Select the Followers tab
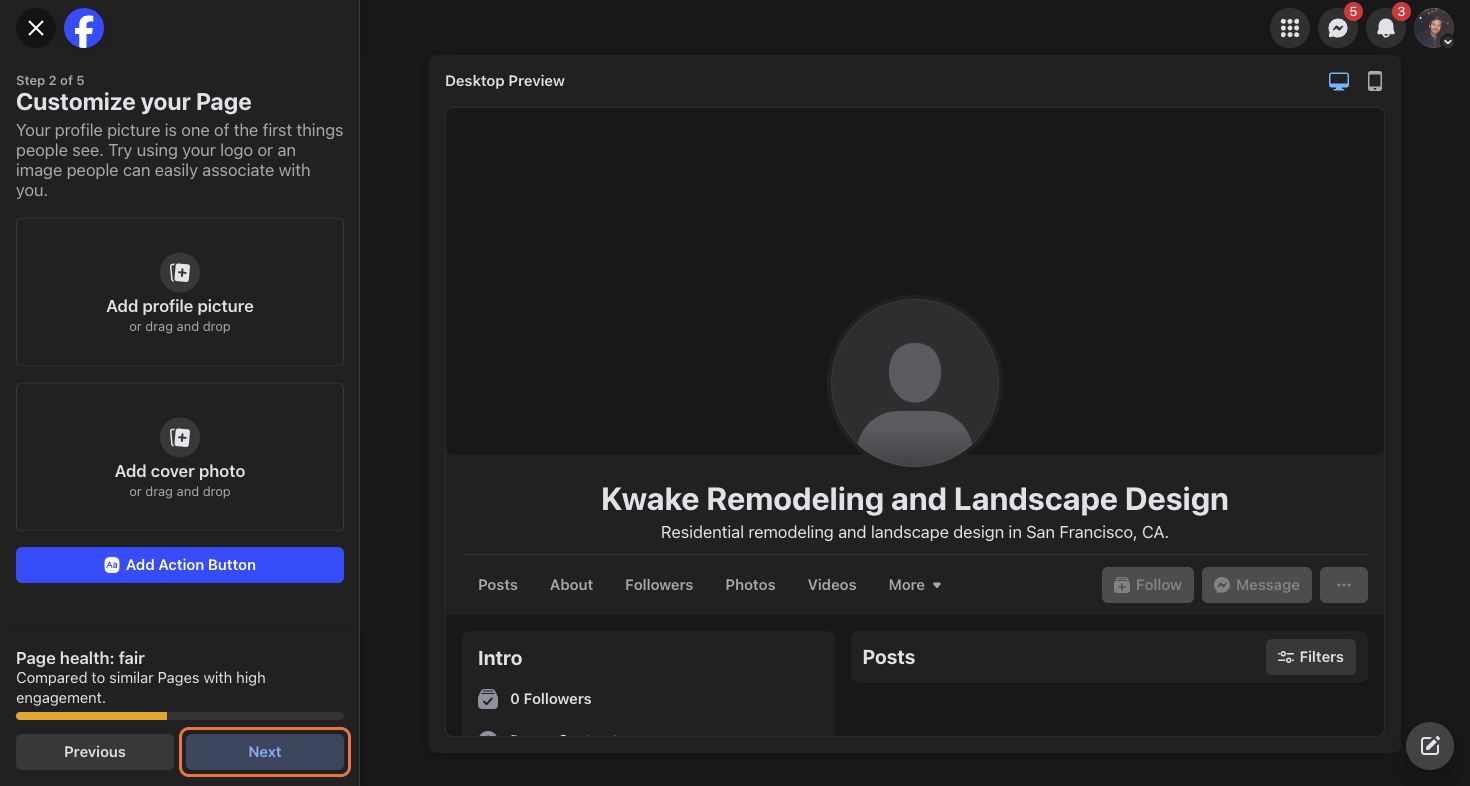 click(x=659, y=585)
